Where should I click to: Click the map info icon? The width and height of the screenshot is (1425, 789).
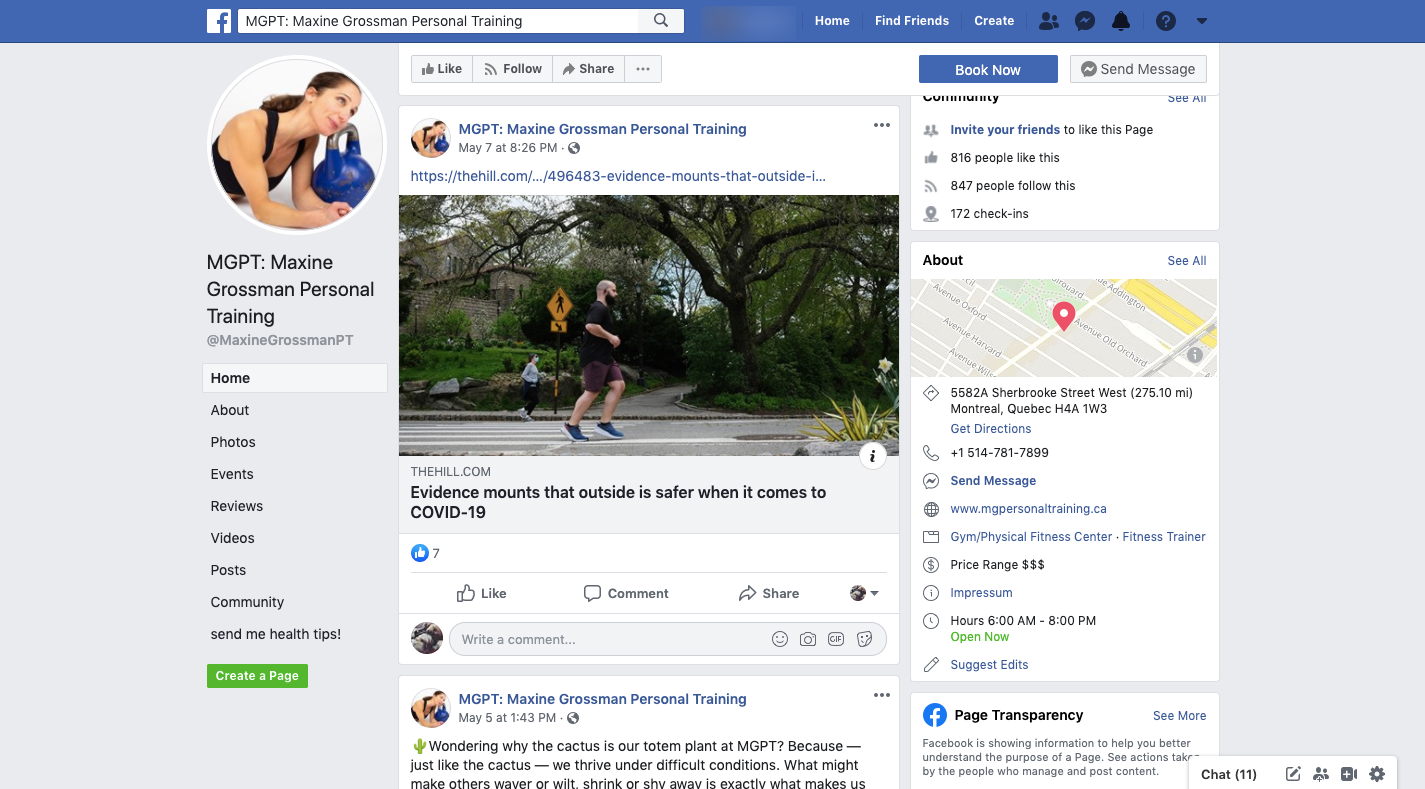pos(1194,355)
